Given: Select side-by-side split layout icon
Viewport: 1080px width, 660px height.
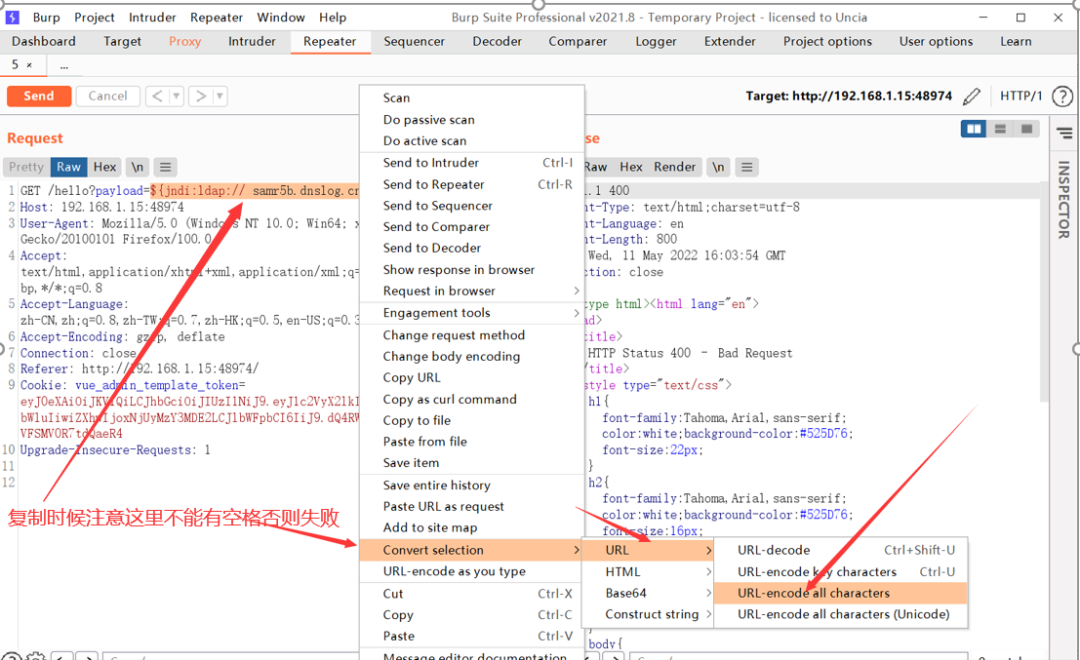Looking at the screenshot, I should click(x=974, y=129).
